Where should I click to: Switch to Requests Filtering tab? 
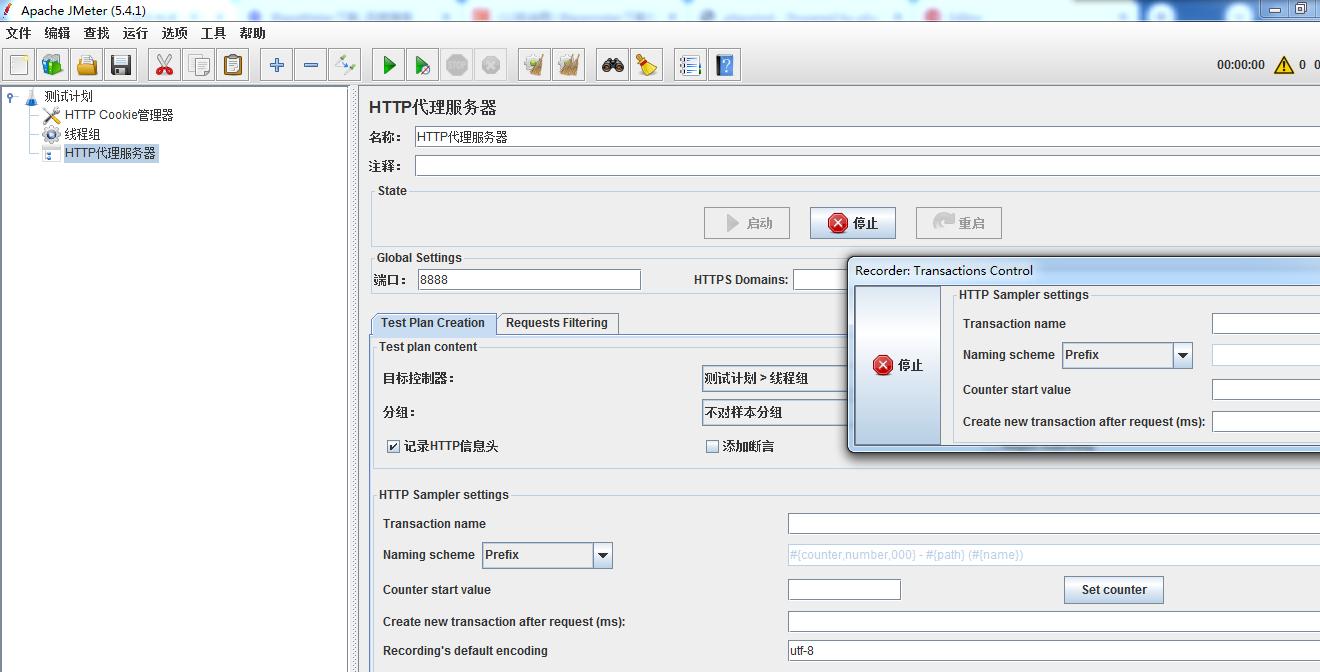point(556,323)
